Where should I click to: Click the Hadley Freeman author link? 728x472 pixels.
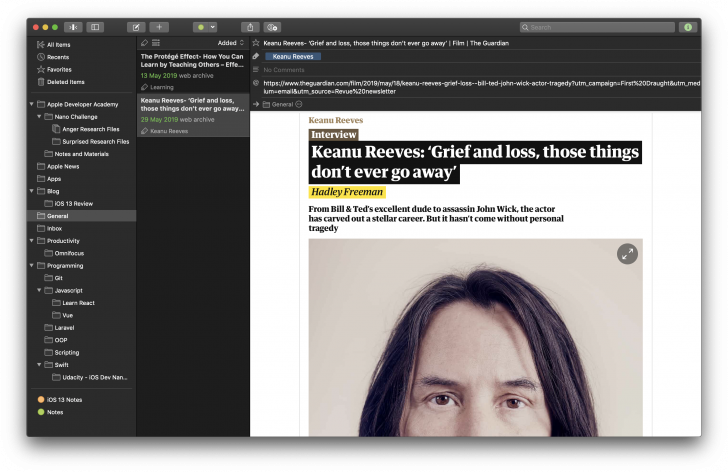point(347,192)
